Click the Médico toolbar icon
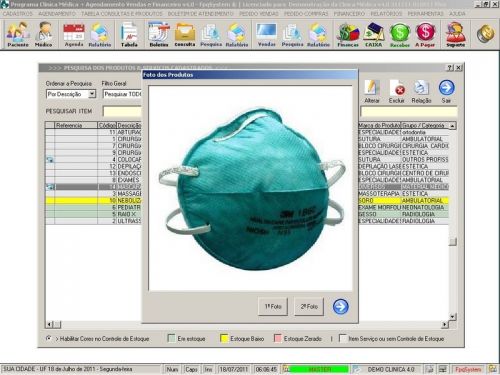Image resolution: width=500 pixels, height=375 pixels. coord(44,34)
